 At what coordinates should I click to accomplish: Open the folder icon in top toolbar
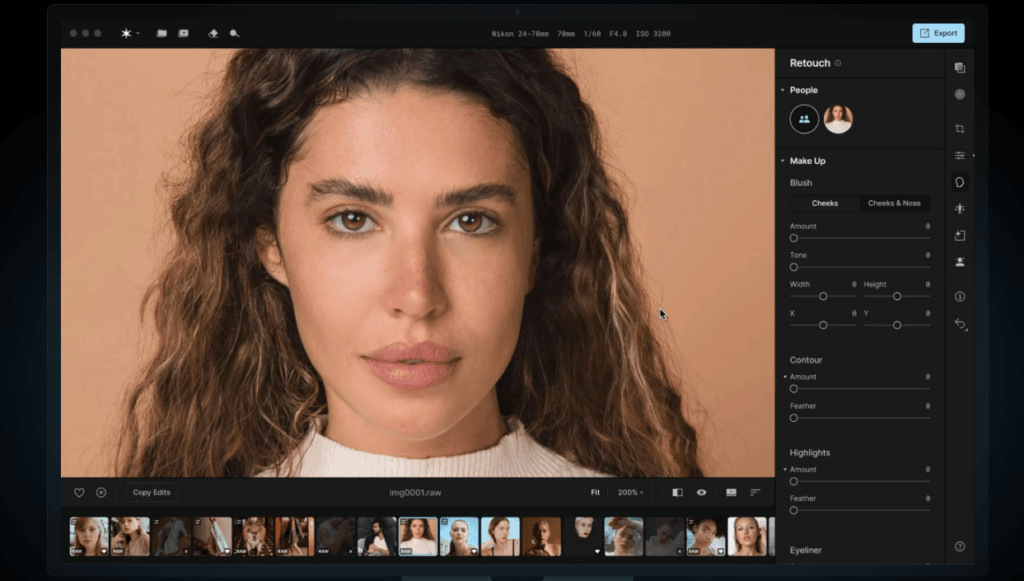pyautogui.click(x=161, y=33)
